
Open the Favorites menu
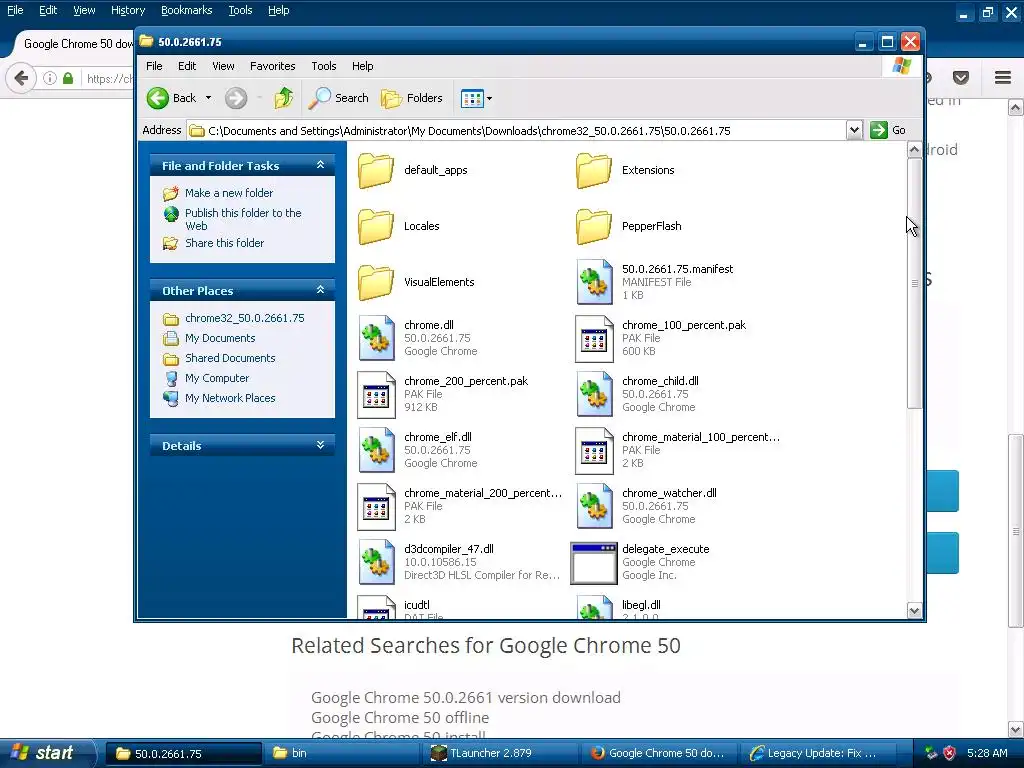[272, 66]
